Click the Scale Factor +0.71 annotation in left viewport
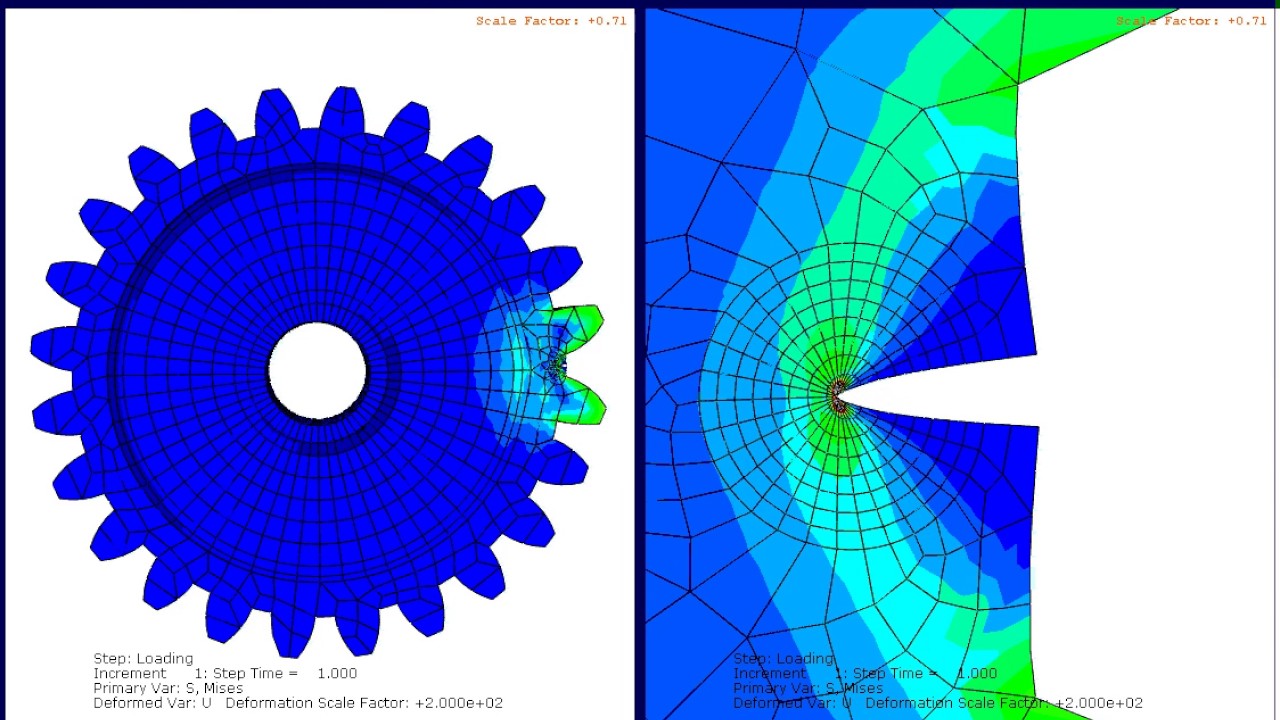1280x720 pixels. pyautogui.click(x=552, y=20)
